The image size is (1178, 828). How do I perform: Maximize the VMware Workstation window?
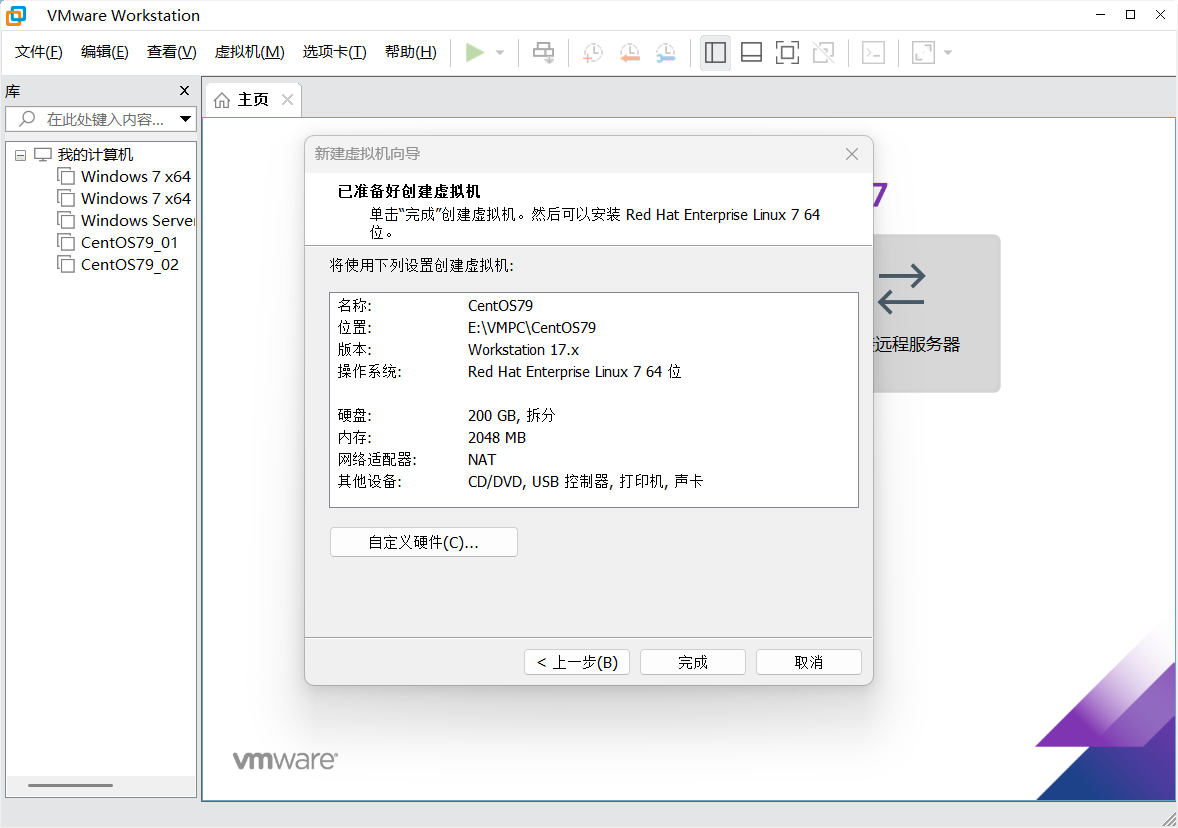point(1131,15)
